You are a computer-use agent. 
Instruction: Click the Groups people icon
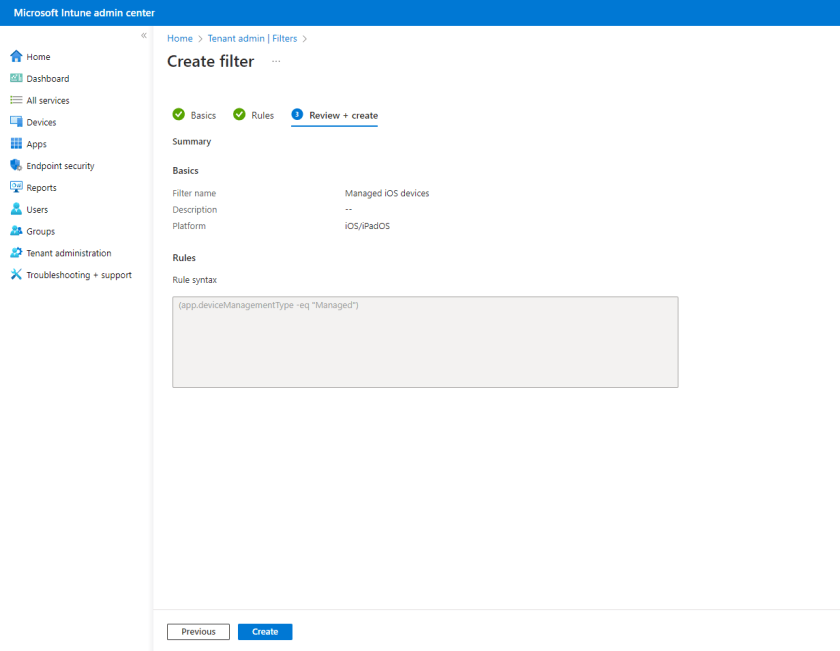click(16, 231)
